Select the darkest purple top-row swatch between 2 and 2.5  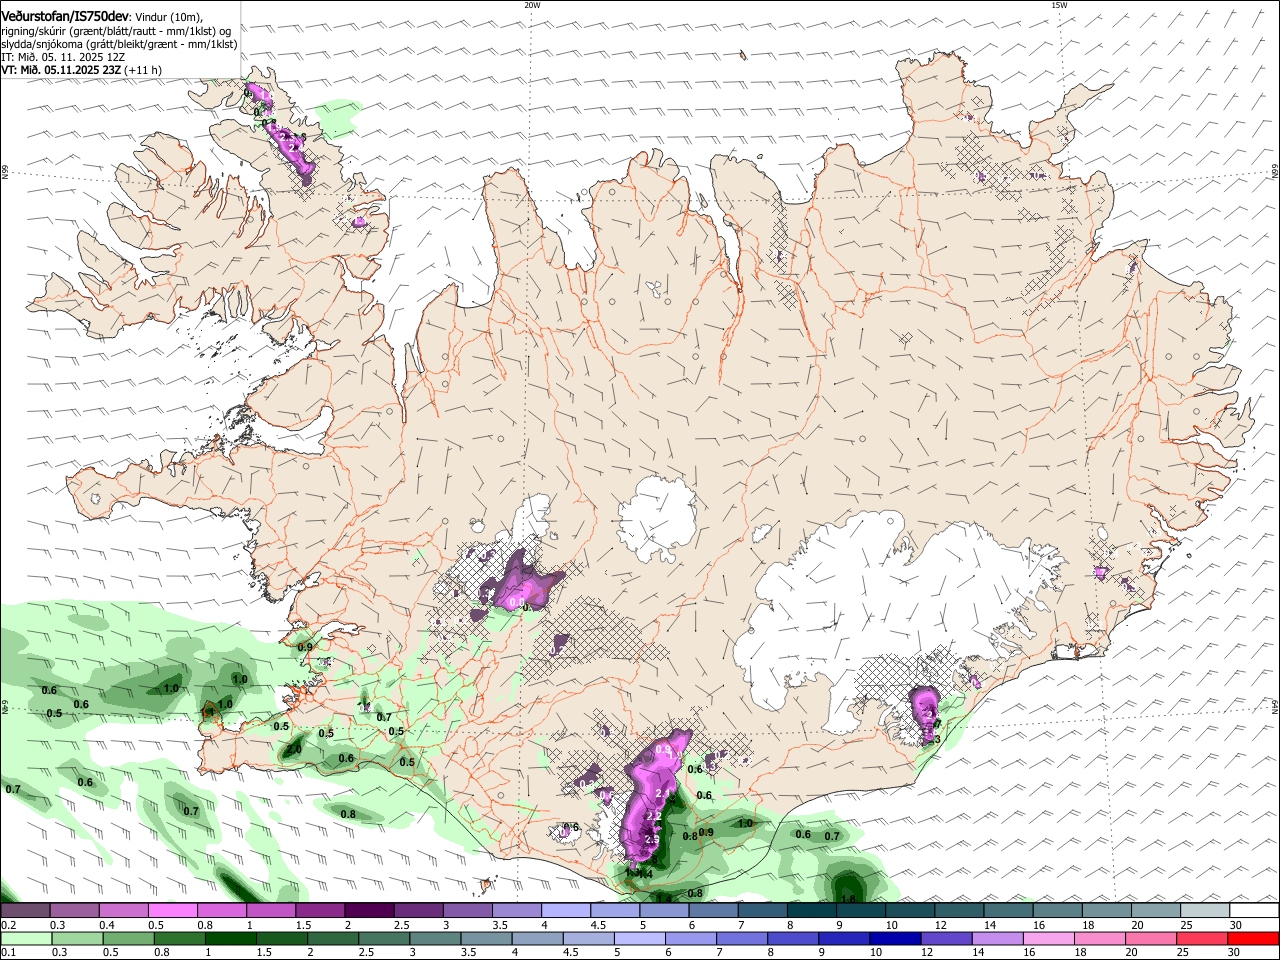[368, 911]
